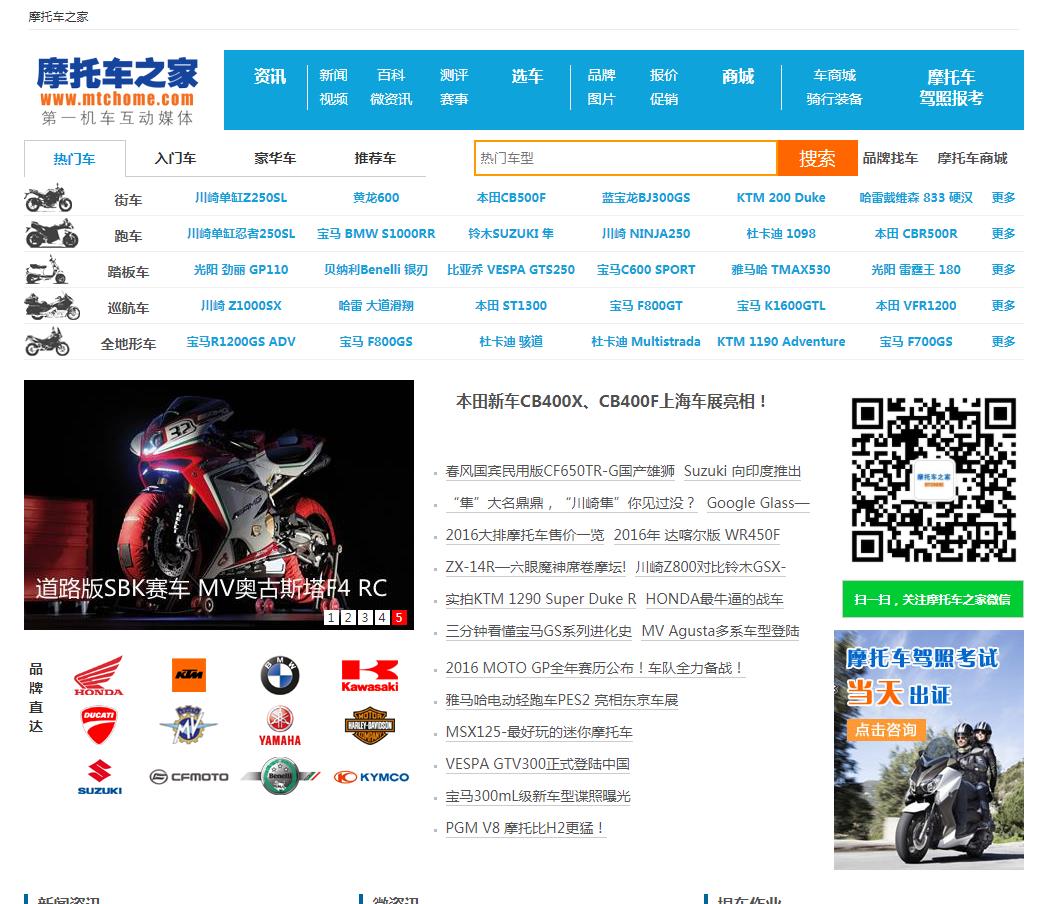Click the 摩托车之家 site logo
The height and width of the screenshot is (904, 1040).
pyautogui.click(x=117, y=90)
